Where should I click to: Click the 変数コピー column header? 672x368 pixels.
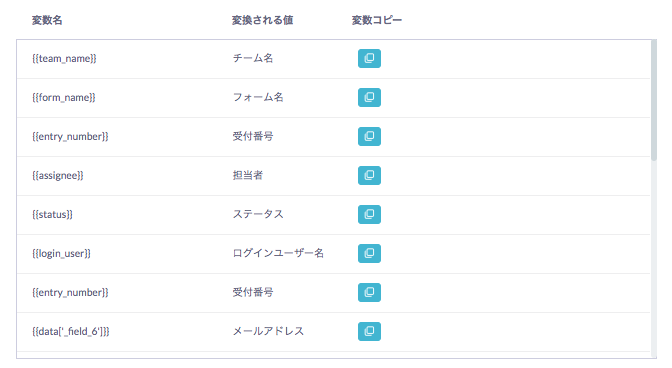(377, 20)
